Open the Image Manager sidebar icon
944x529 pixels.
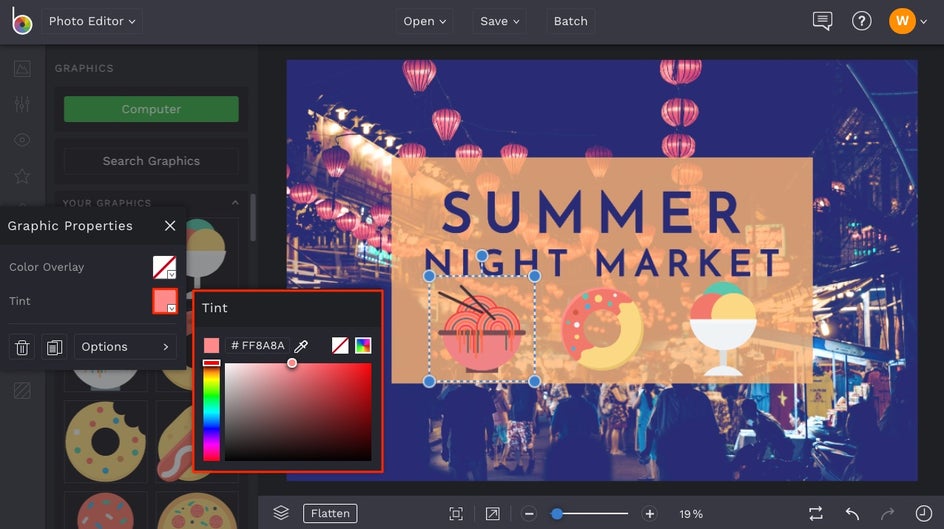point(22,69)
